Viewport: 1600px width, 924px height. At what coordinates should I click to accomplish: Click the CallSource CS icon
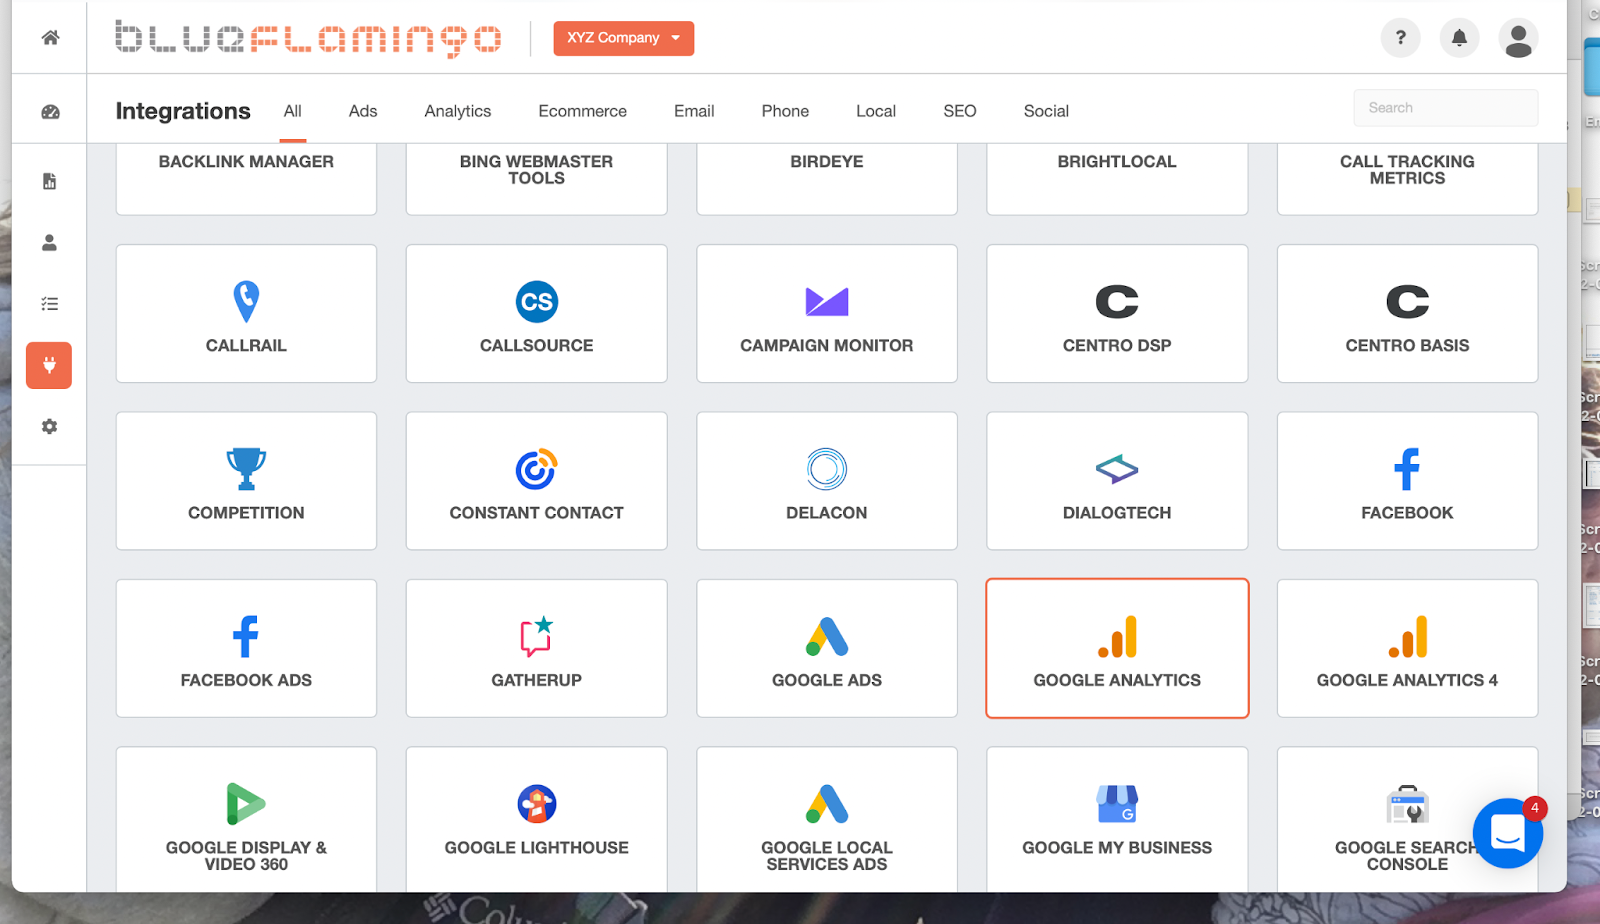tap(537, 302)
